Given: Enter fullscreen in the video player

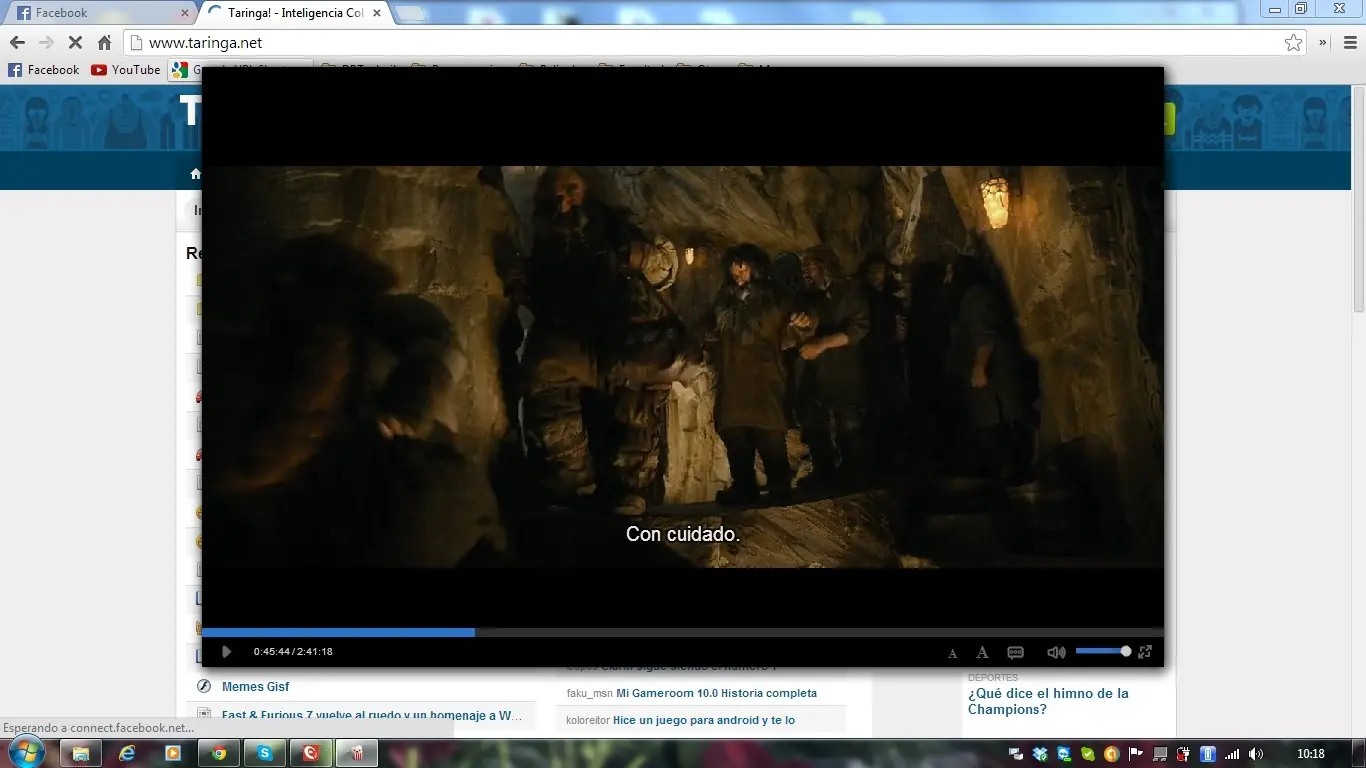Looking at the screenshot, I should [1145, 652].
